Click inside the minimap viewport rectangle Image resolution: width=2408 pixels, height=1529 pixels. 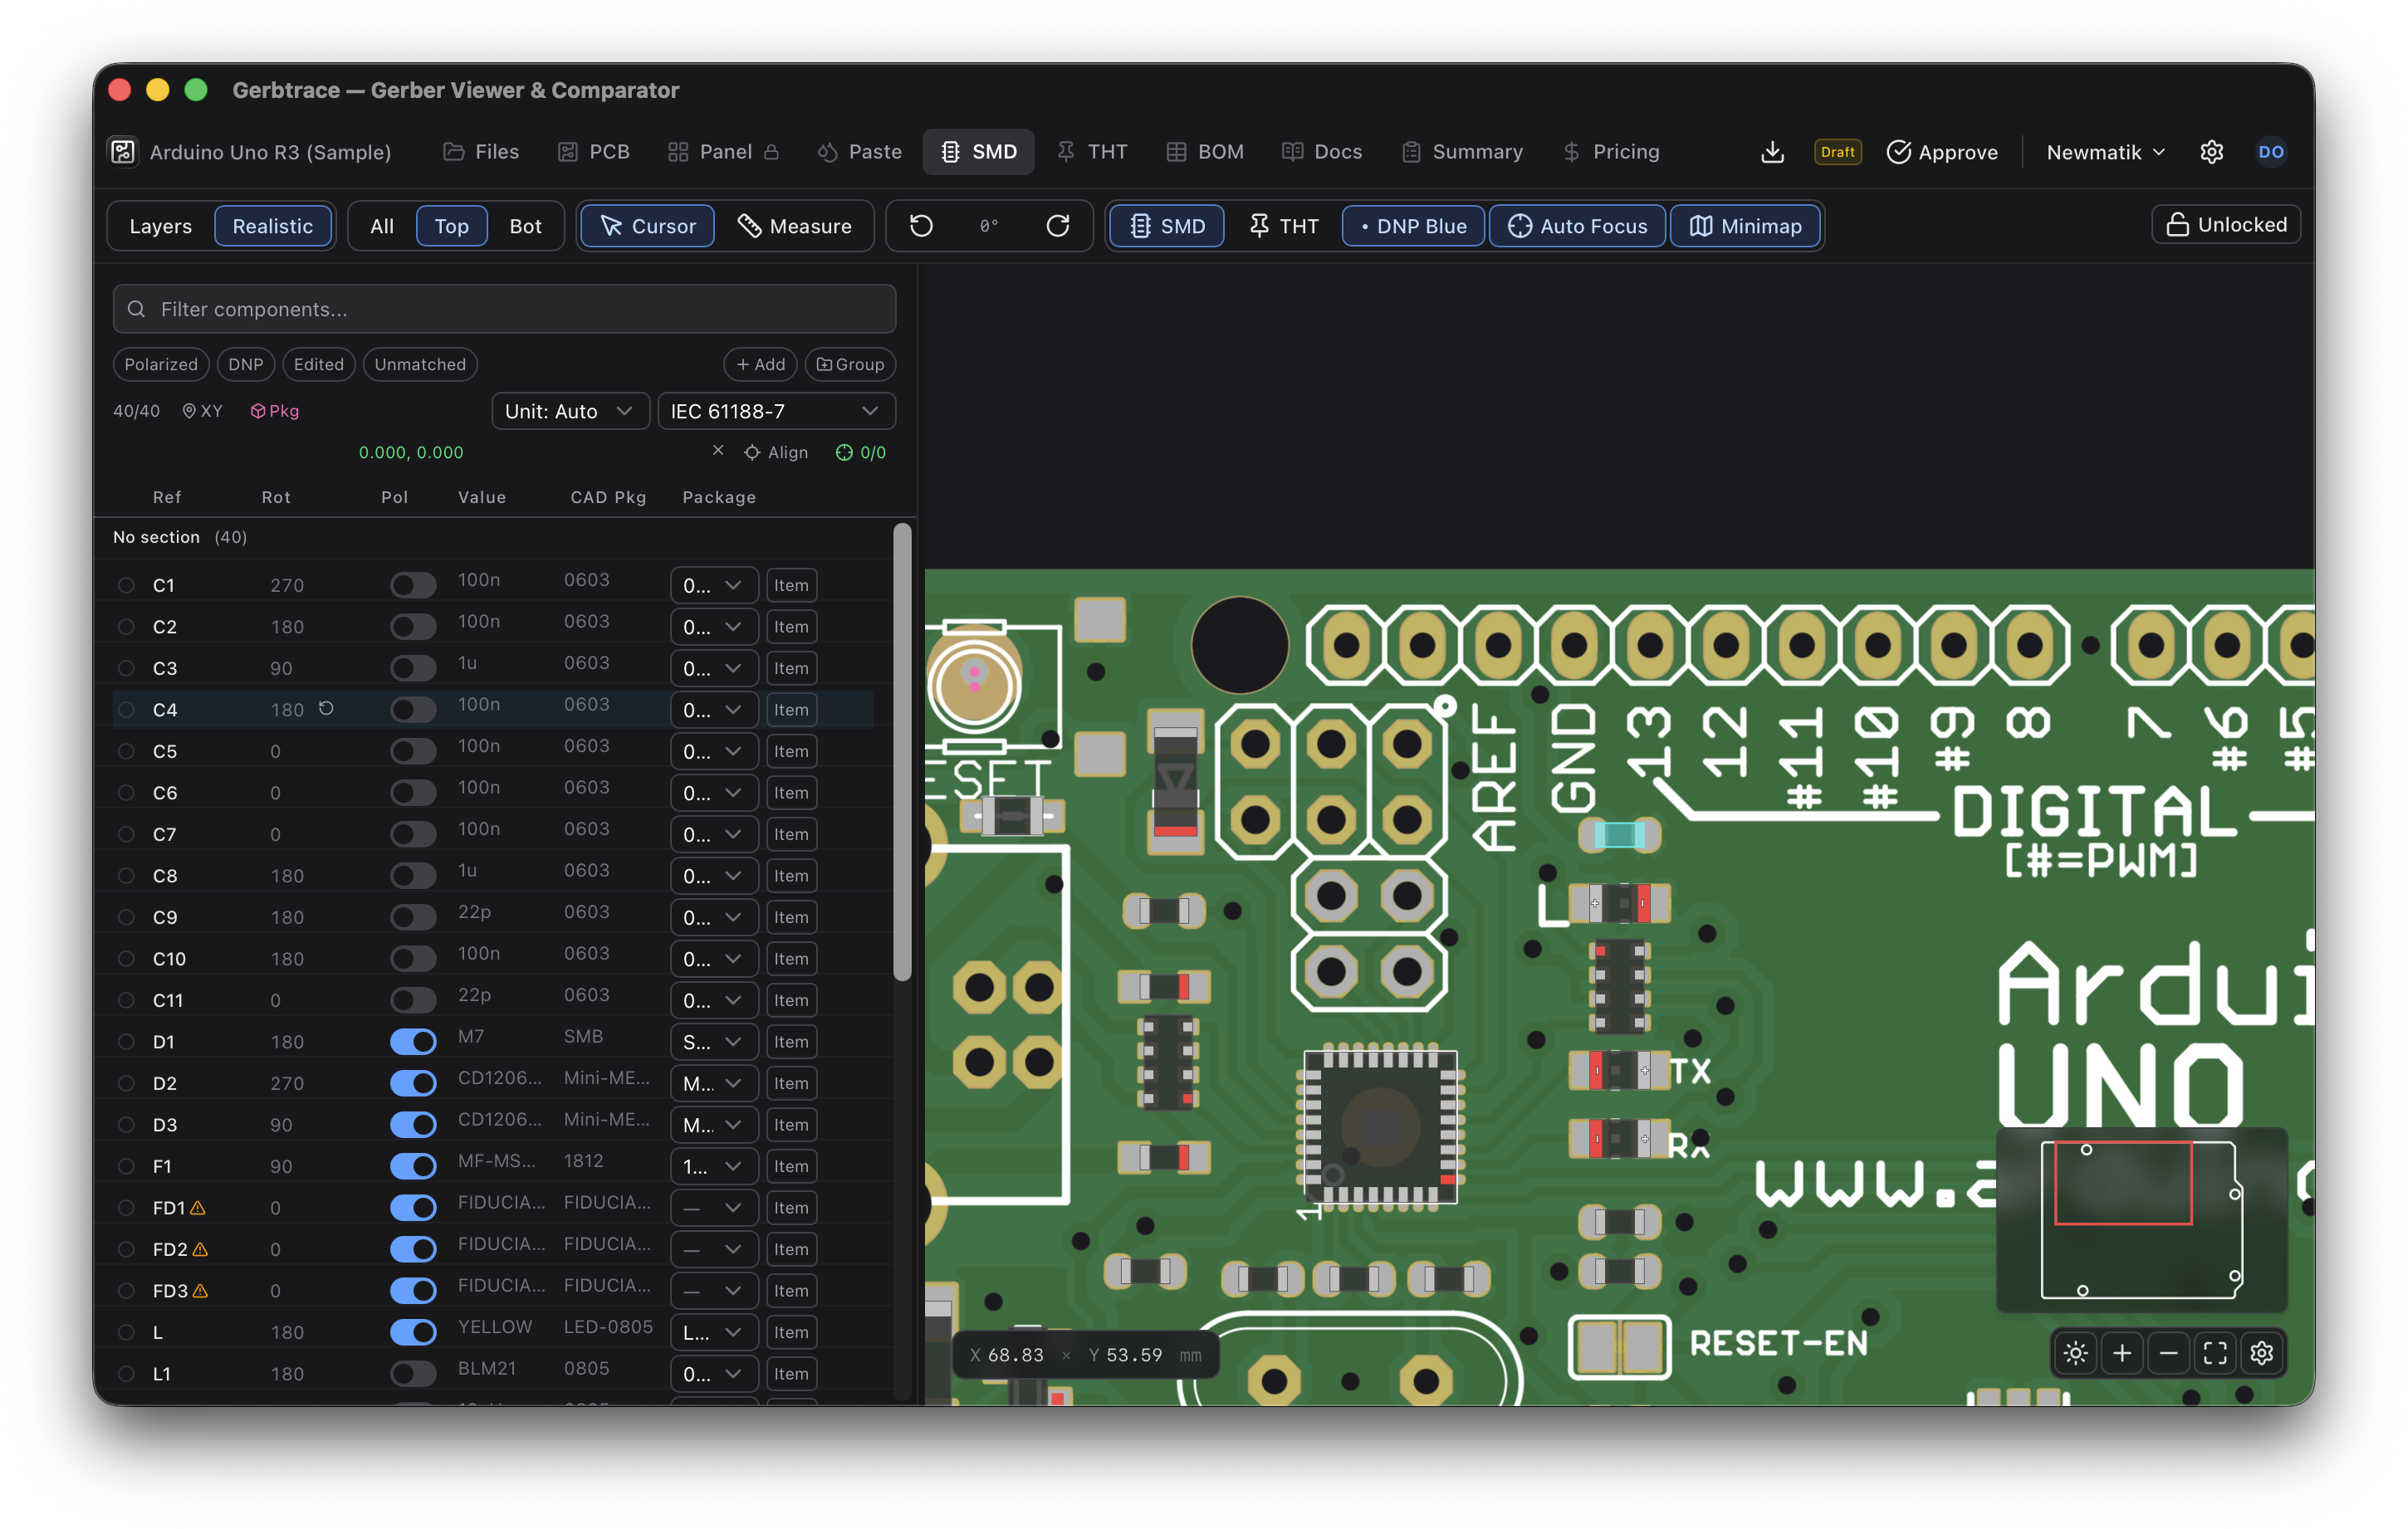(x=2123, y=1183)
